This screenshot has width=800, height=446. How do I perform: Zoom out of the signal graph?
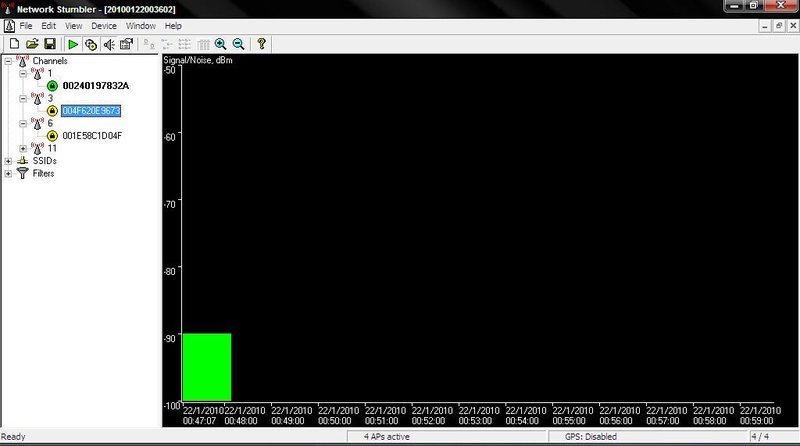click(238, 44)
